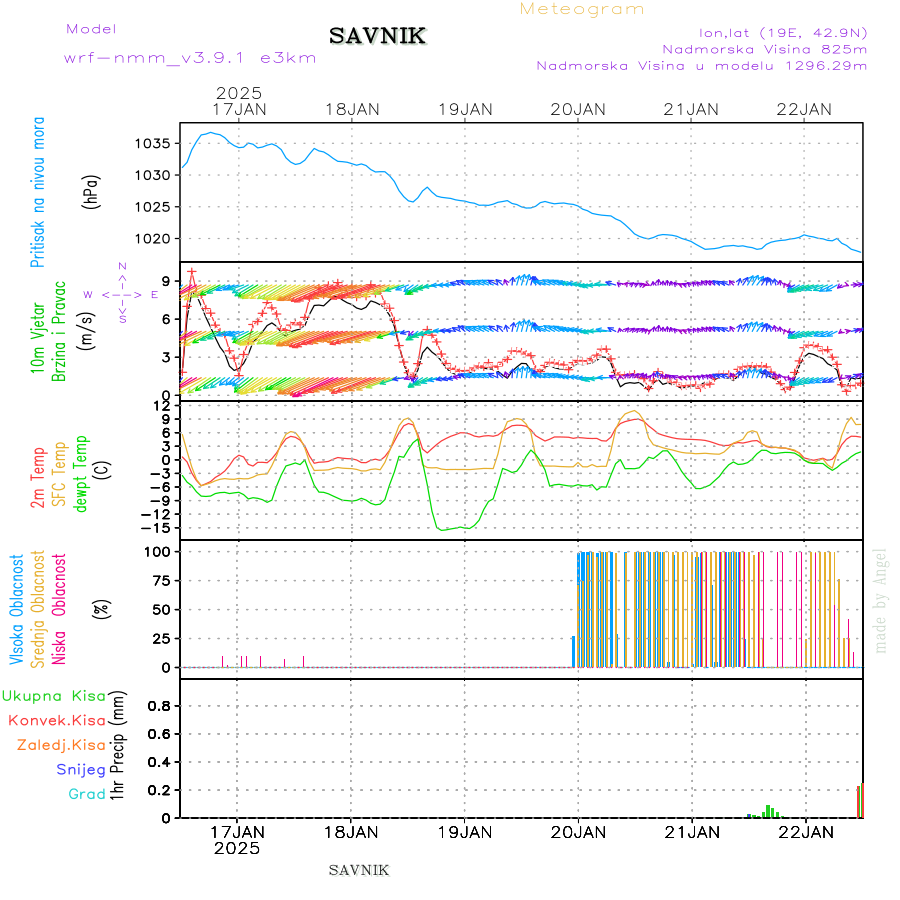Click the Konvek.Kisa legend entry
Screen dimensions: 900x900
click(57, 720)
